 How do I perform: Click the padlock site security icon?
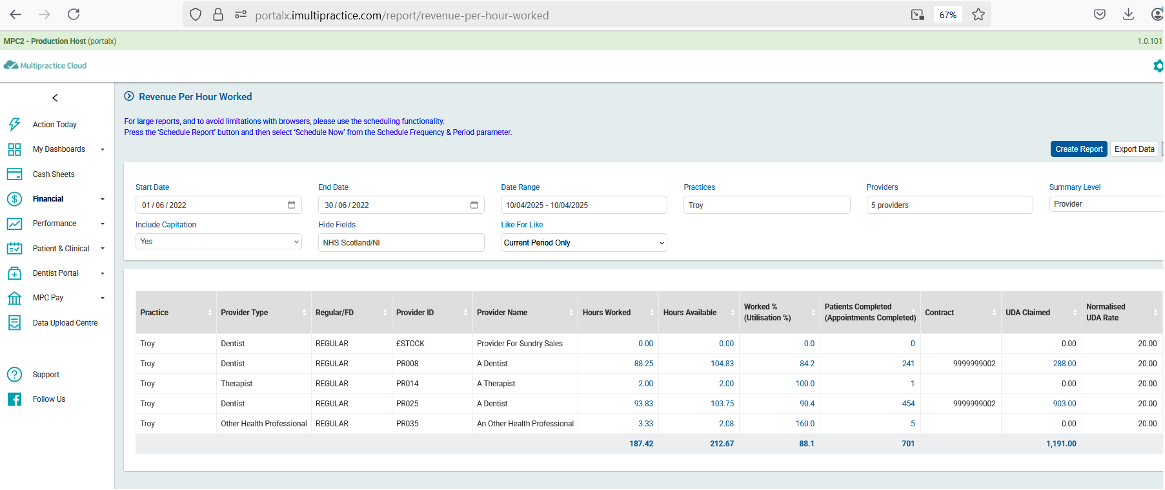[217, 14]
